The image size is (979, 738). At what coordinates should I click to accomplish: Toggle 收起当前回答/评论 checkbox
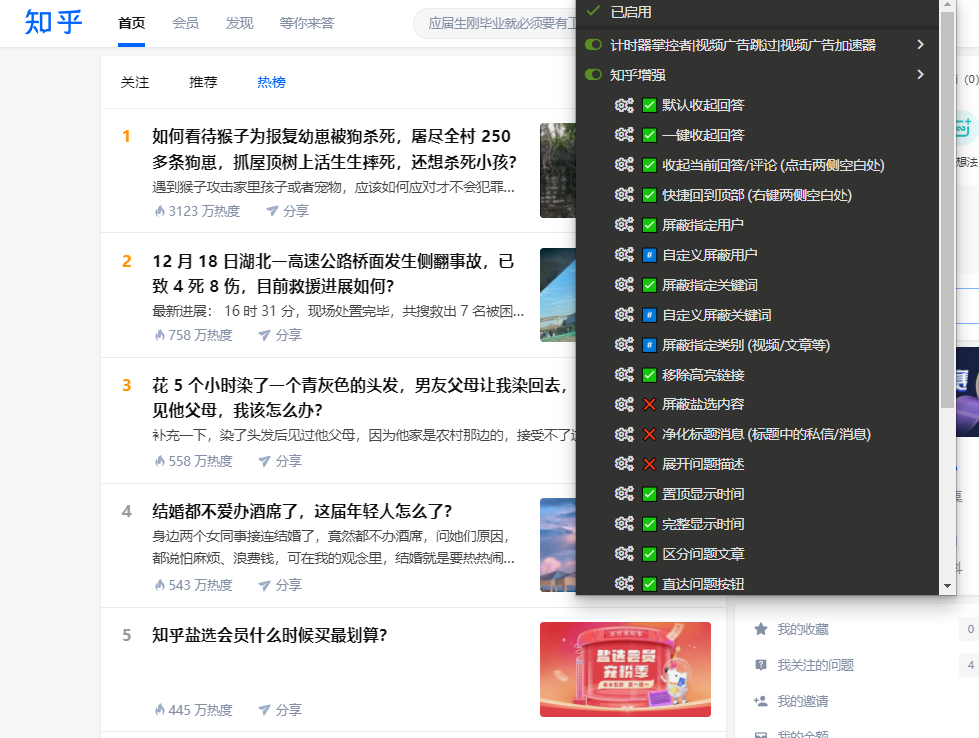pyautogui.click(x=649, y=165)
